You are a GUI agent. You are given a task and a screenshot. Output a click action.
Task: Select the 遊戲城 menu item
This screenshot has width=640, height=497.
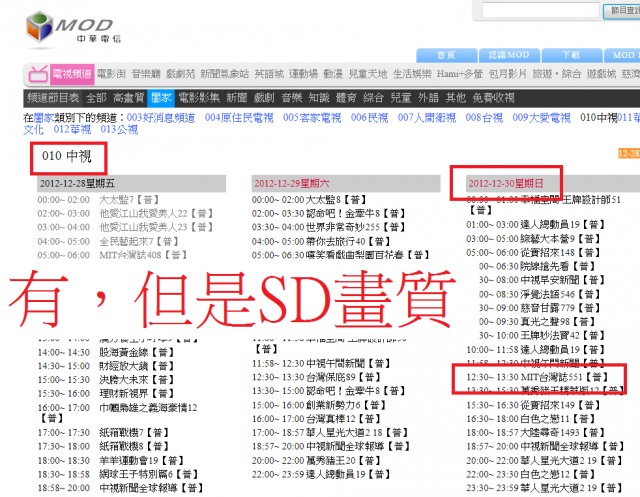(x=601, y=74)
